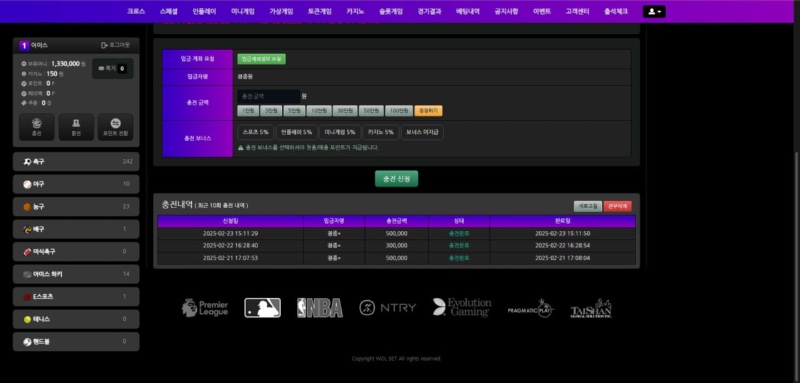
Task: Open the 카지노 top menu
Action: click(x=355, y=11)
